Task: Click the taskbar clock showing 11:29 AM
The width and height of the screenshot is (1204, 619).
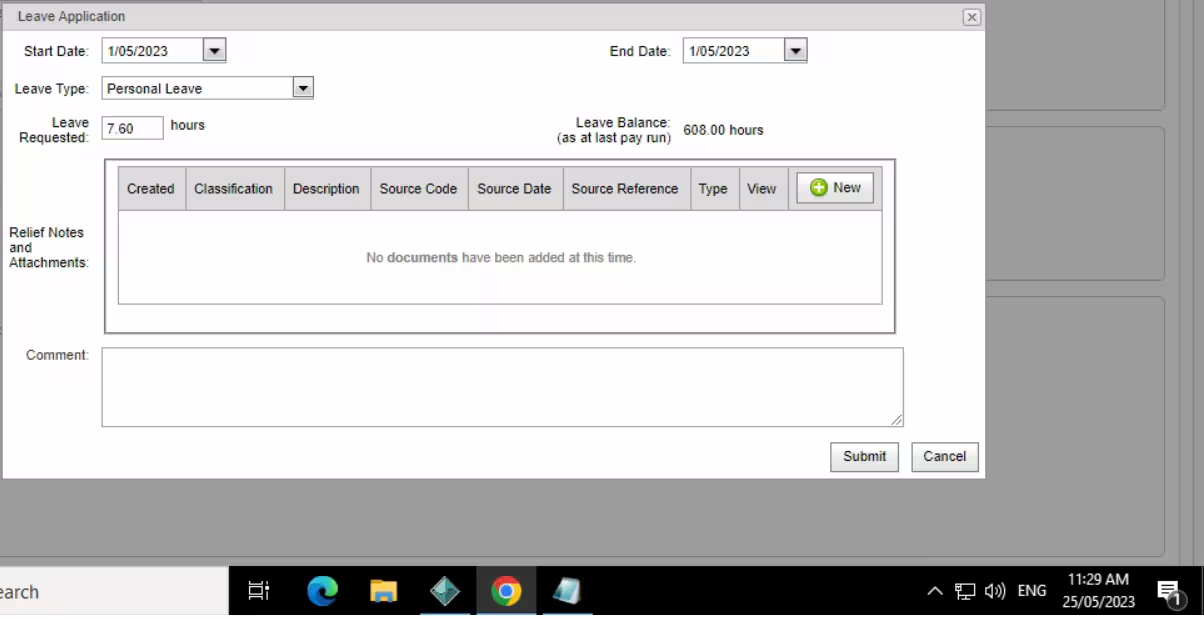Action: pos(1098,590)
